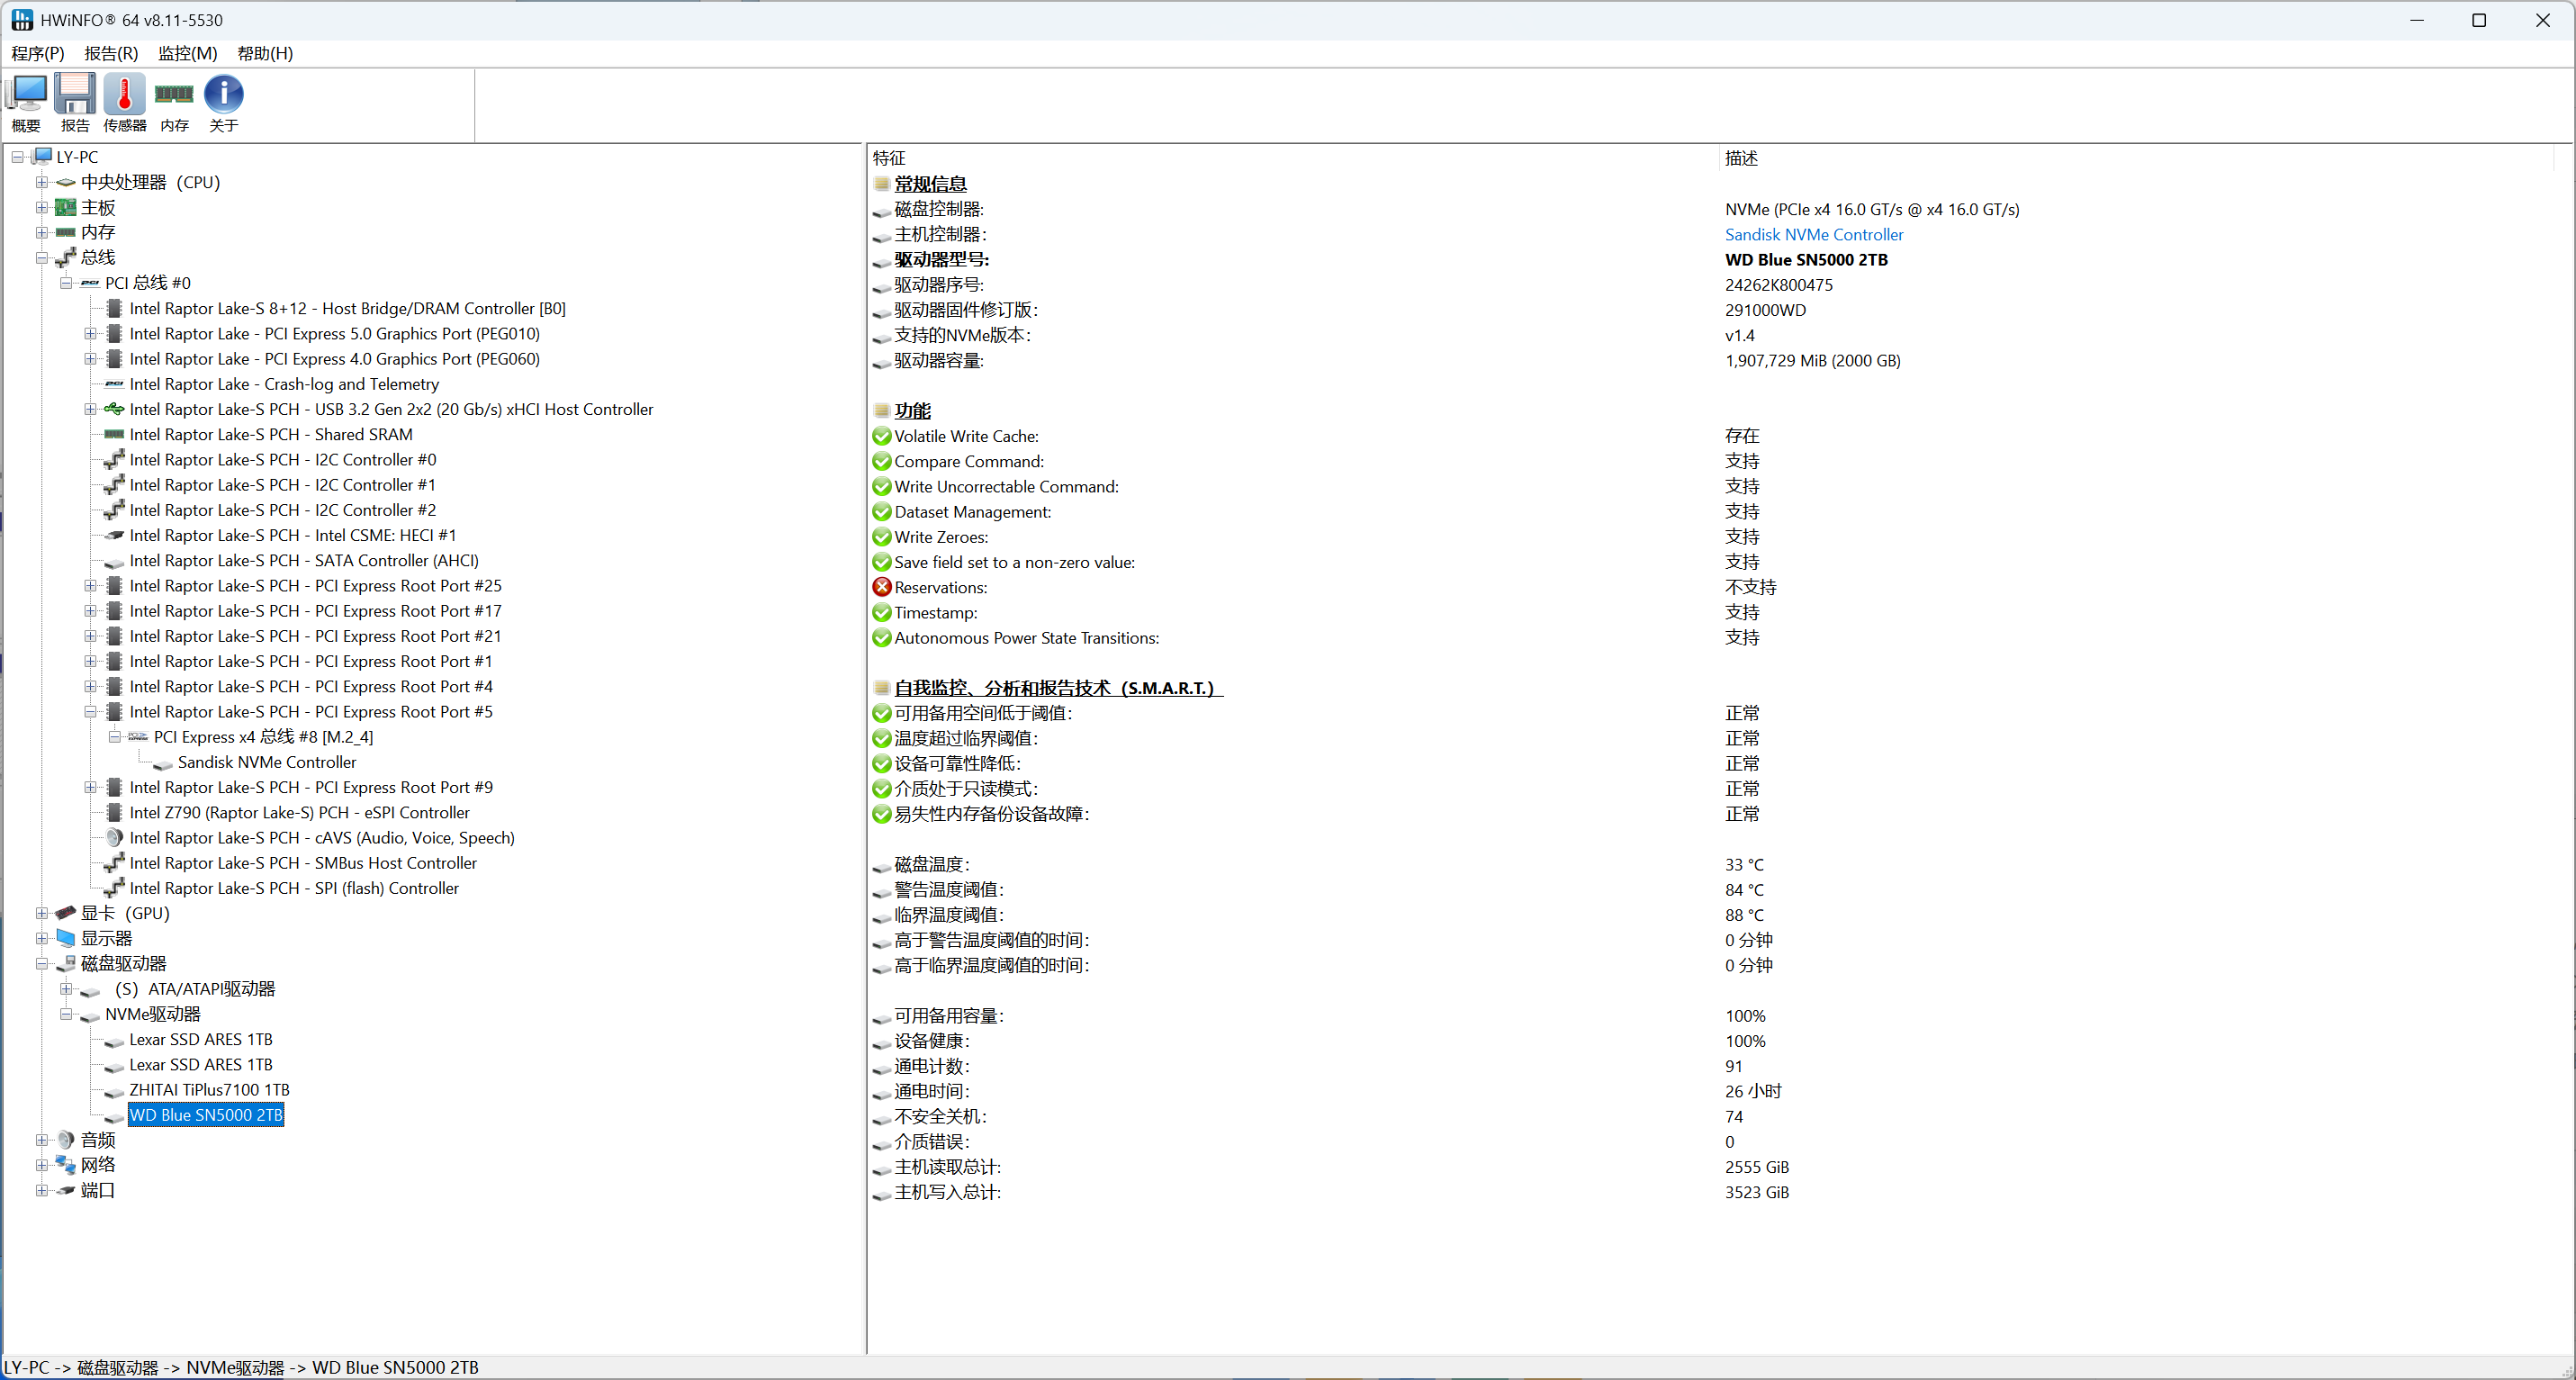The width and height of the screenshot is (2576, 1380).
Task: Click the 中央处理器 (CPU) chip icon
Action: click(66, 182)
